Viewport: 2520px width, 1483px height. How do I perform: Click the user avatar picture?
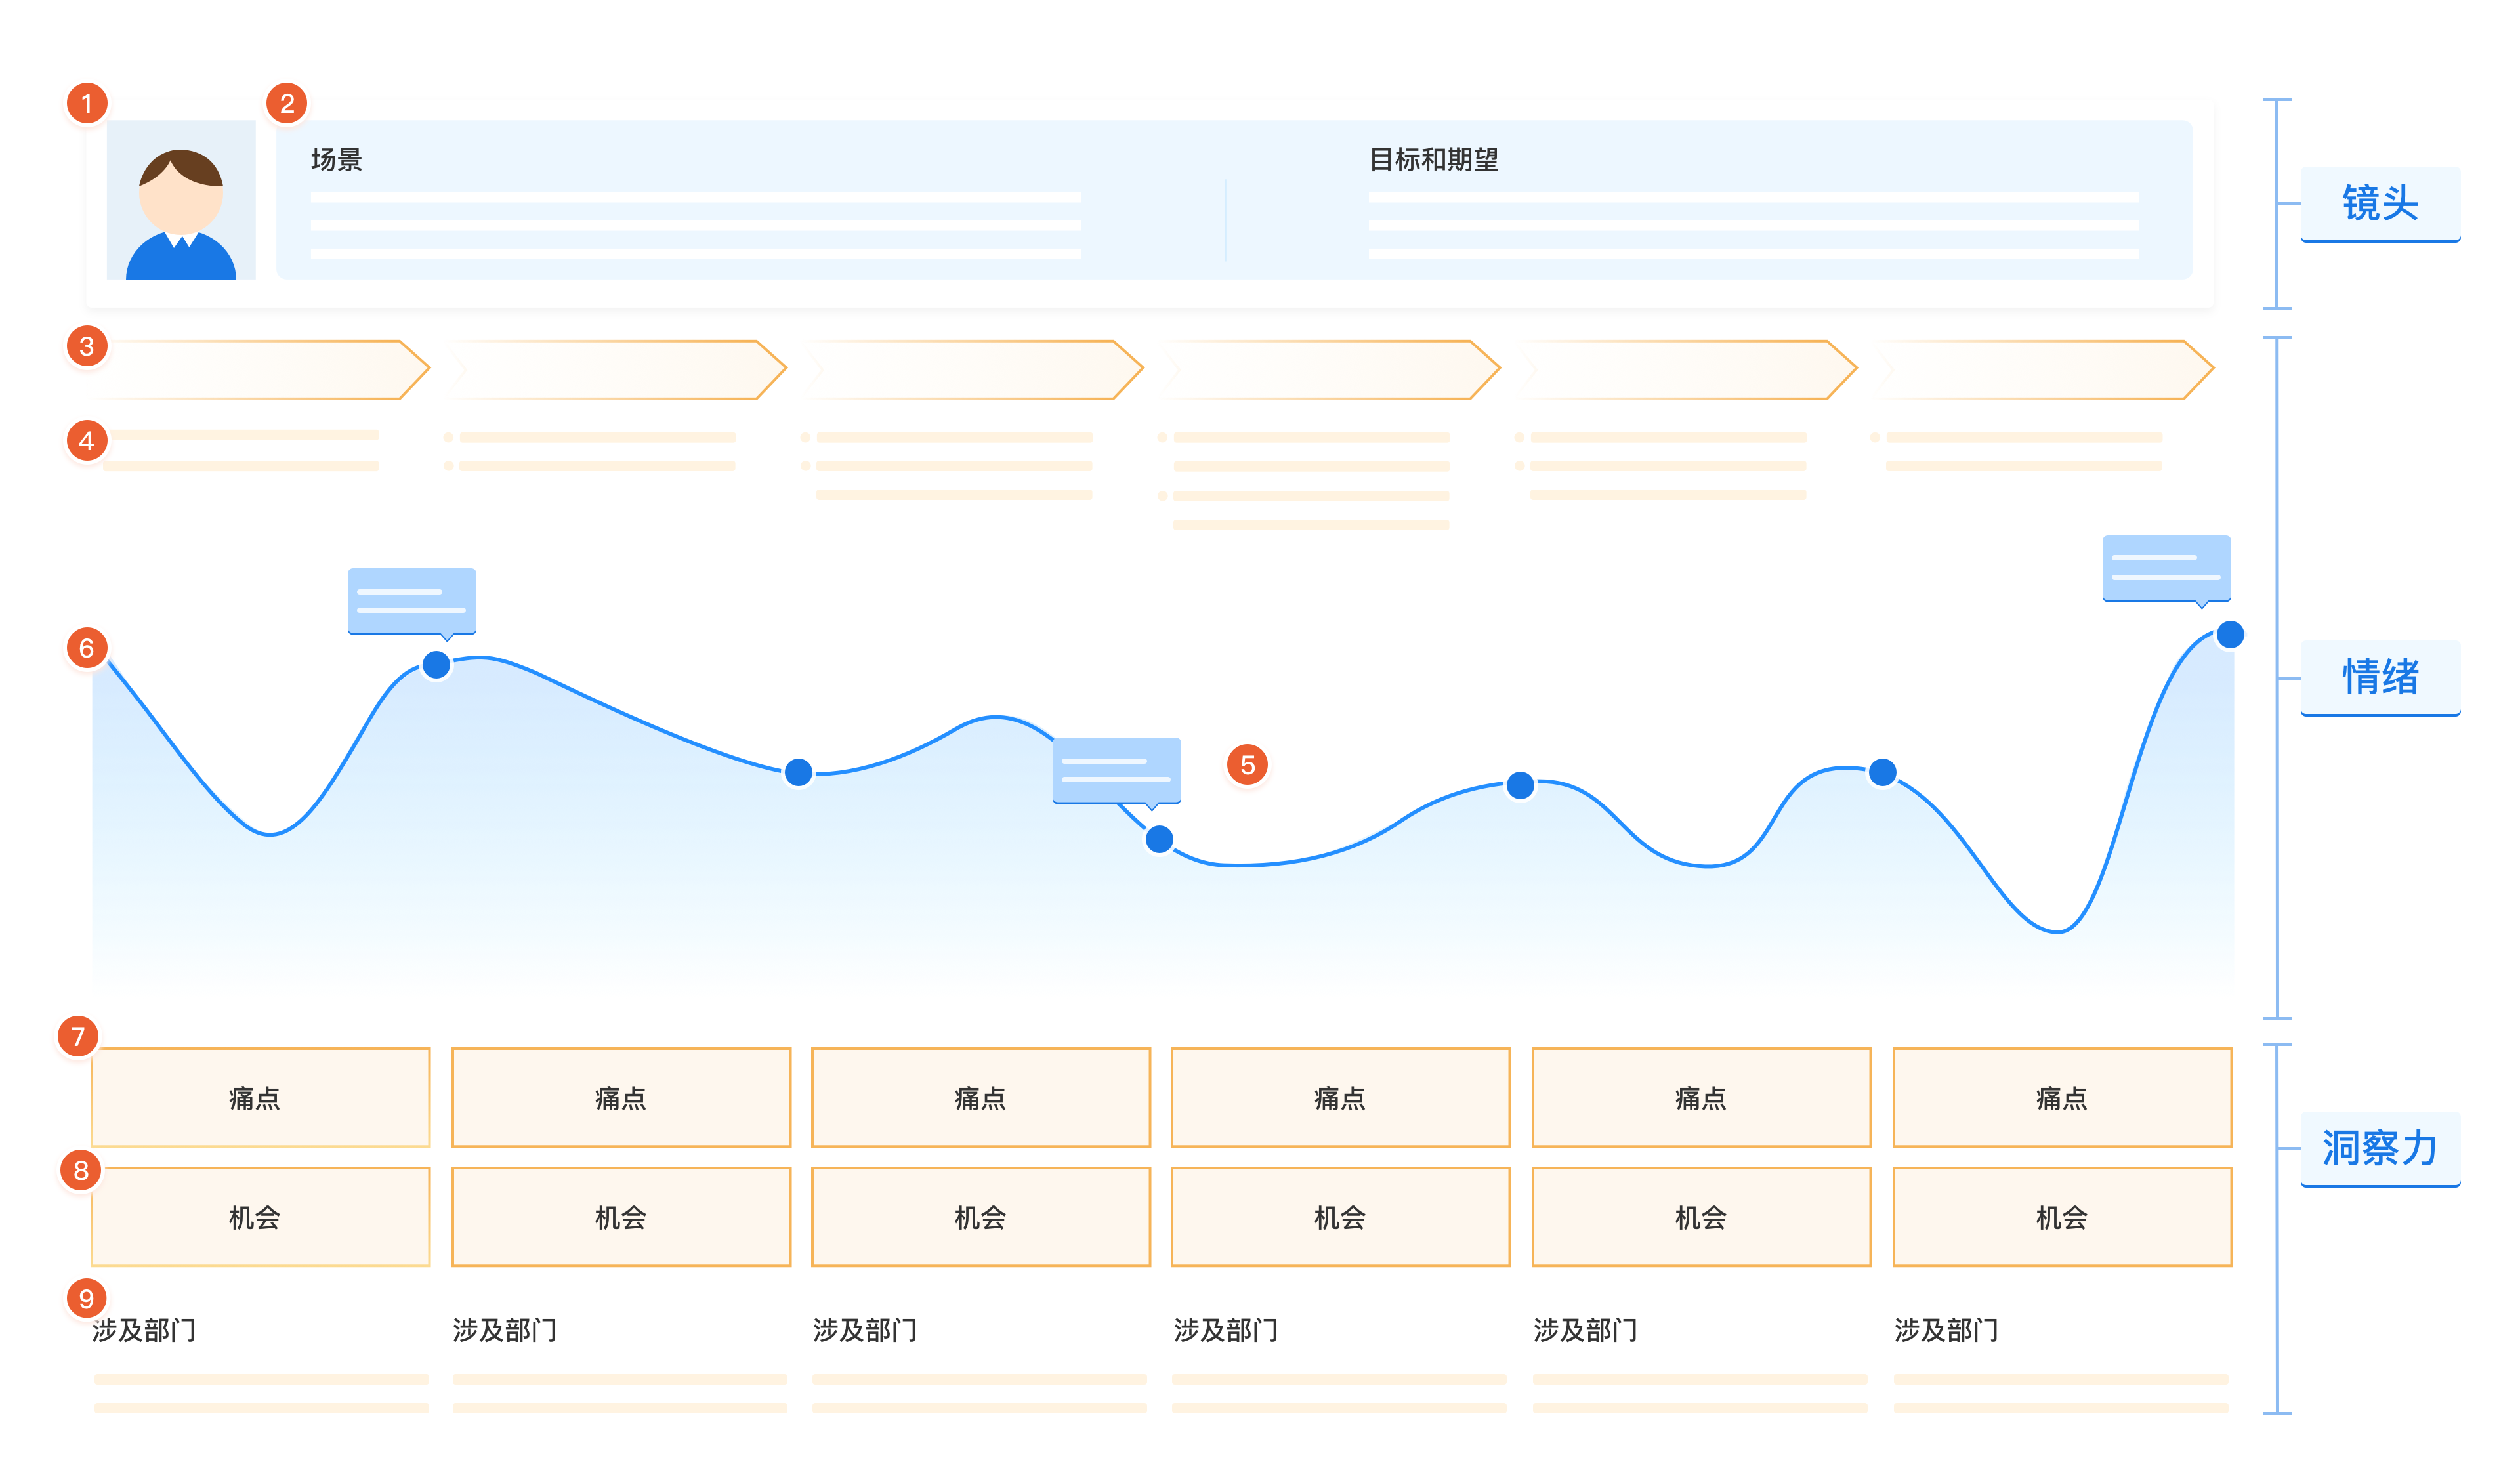(181, 200)
